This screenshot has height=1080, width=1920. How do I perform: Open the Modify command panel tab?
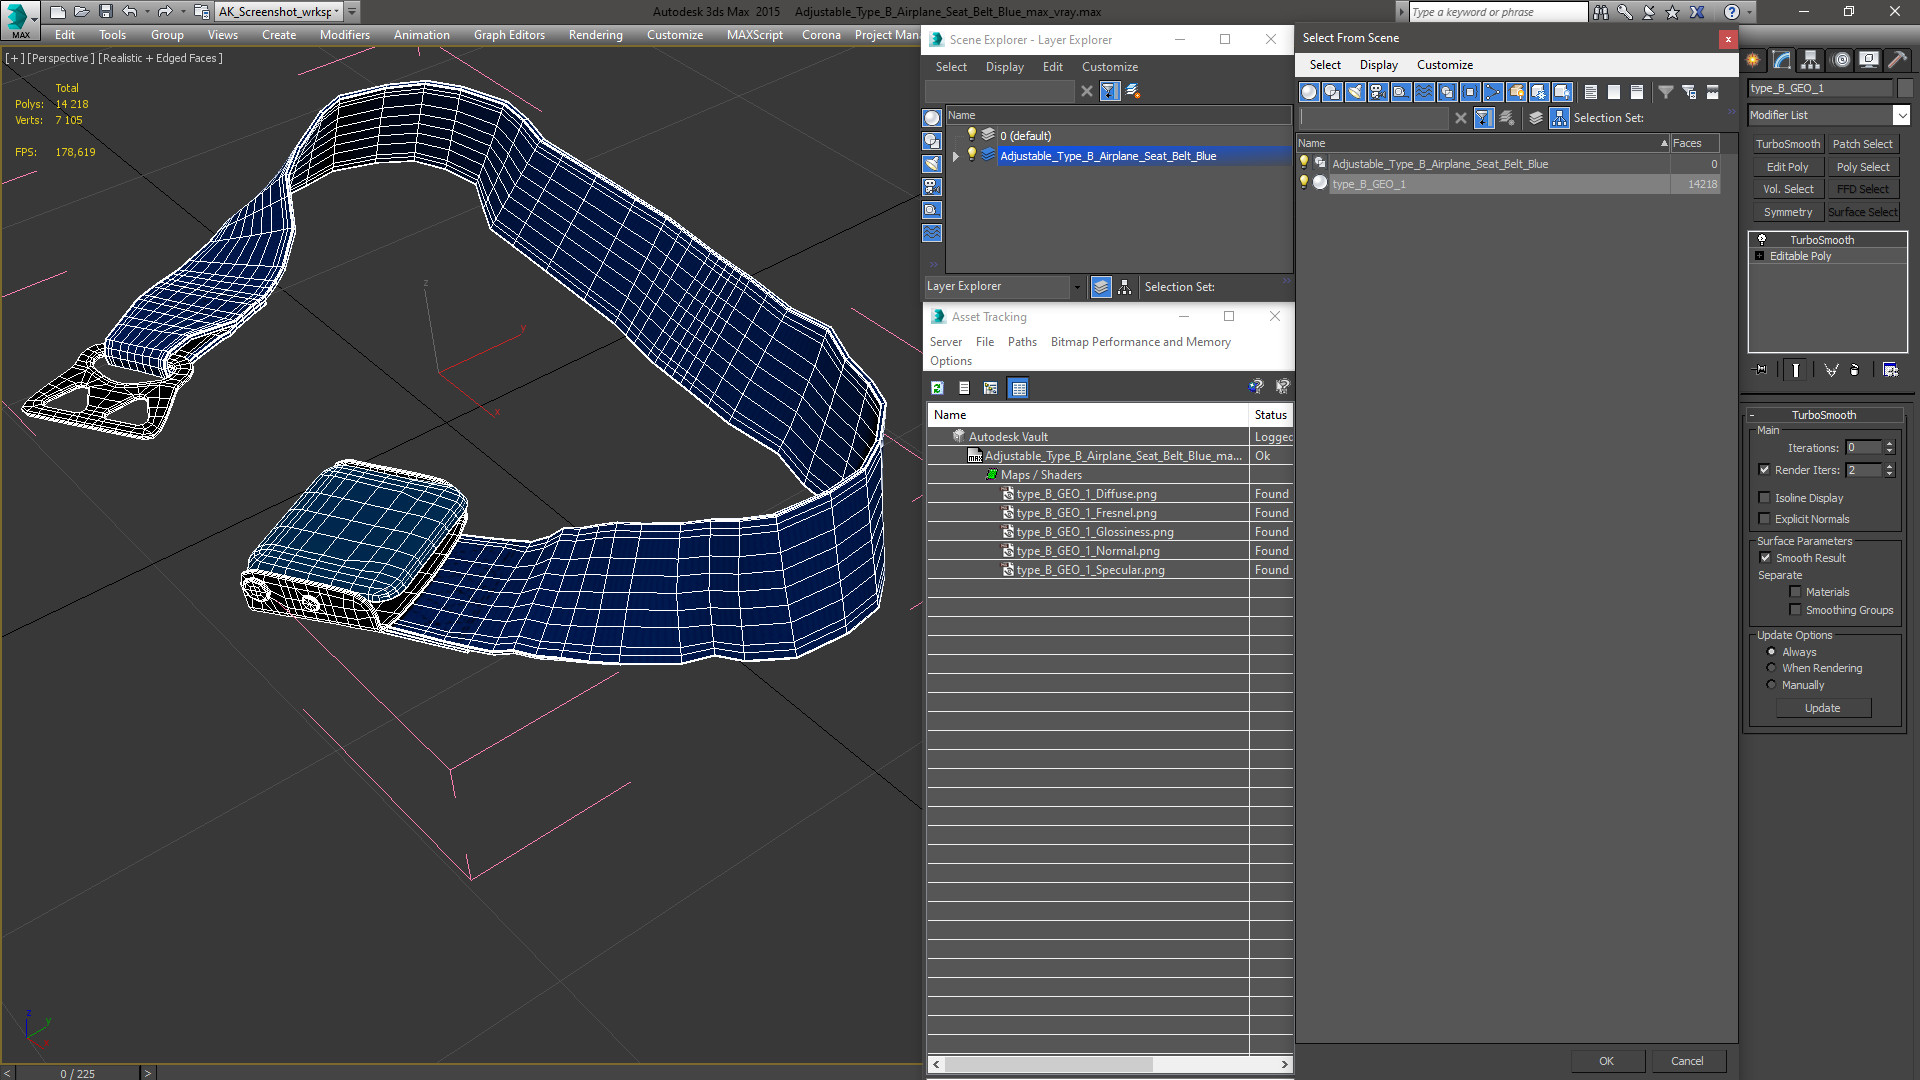pyautogui.click(x=1782, y=60)
